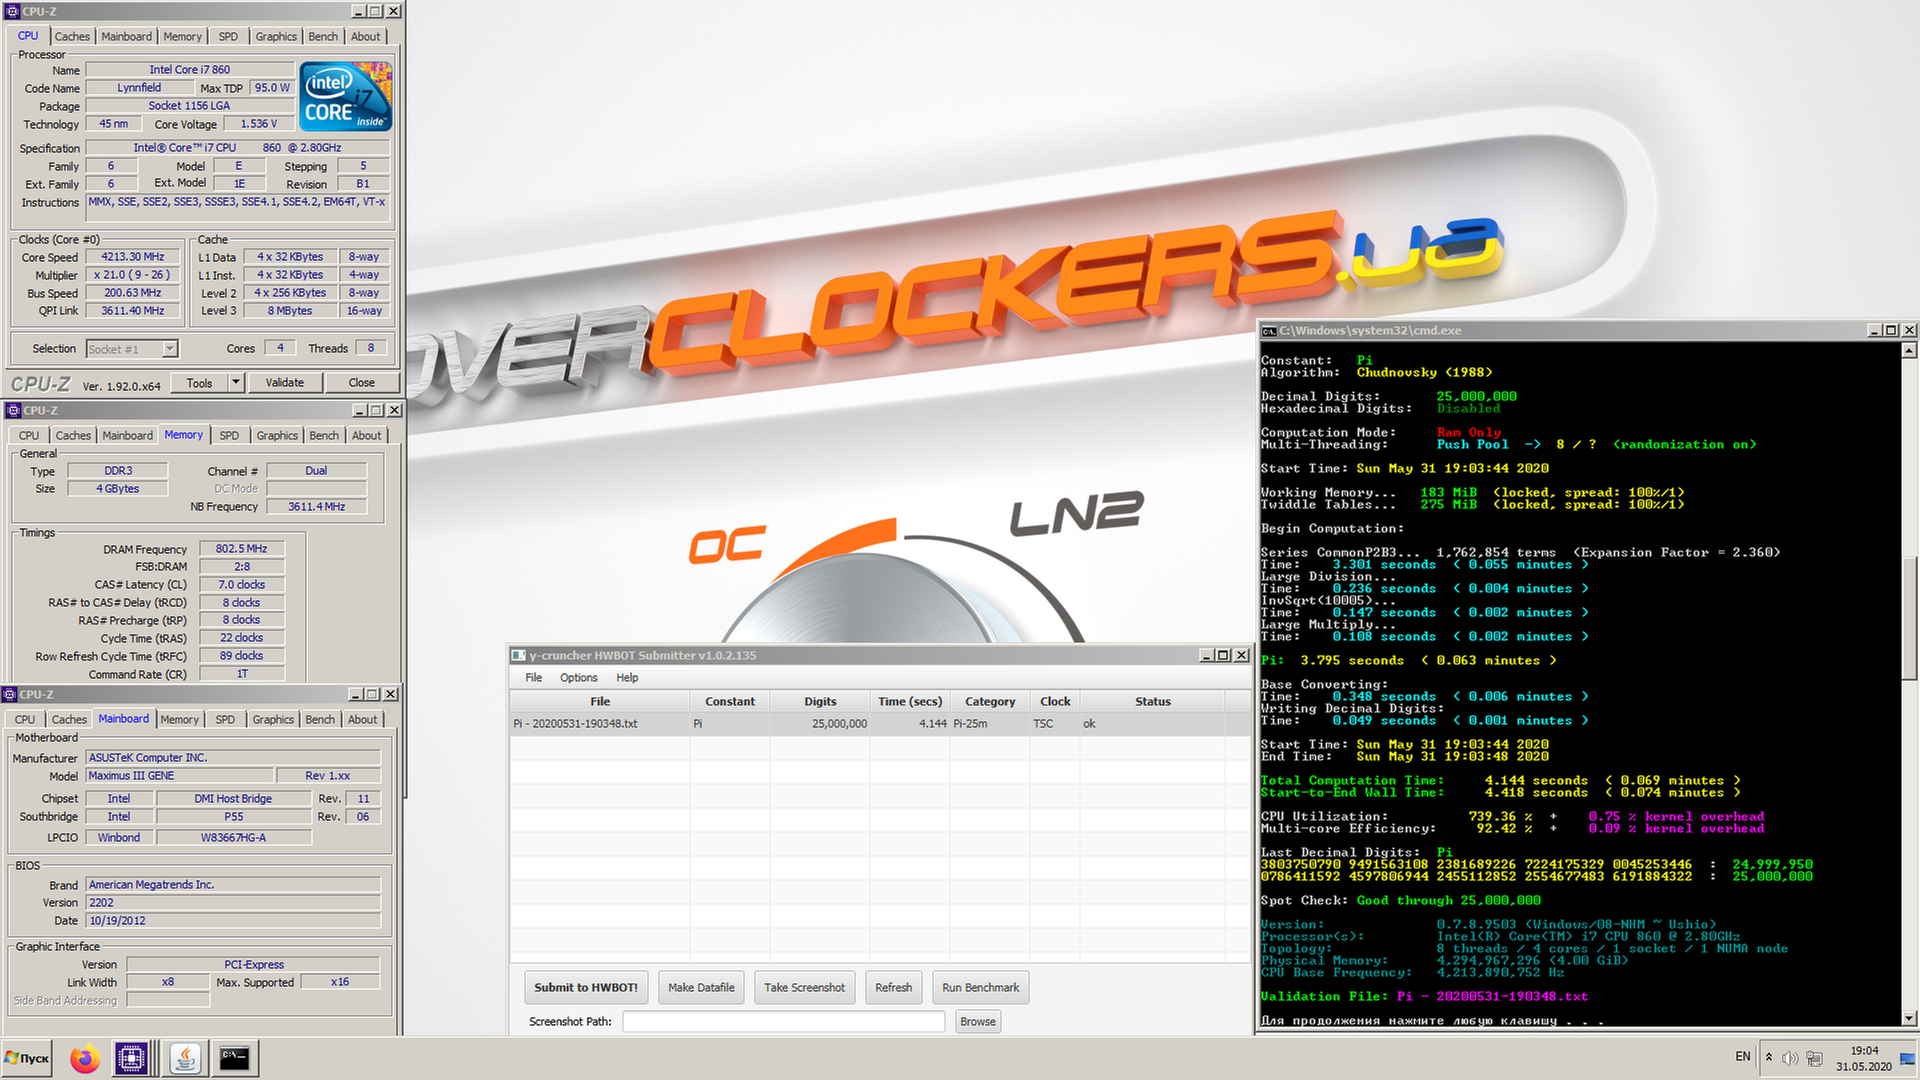Click the Model field Maximus III GENE
The height and width of the screenshot is (1080, 1920).
click(180, 776)
